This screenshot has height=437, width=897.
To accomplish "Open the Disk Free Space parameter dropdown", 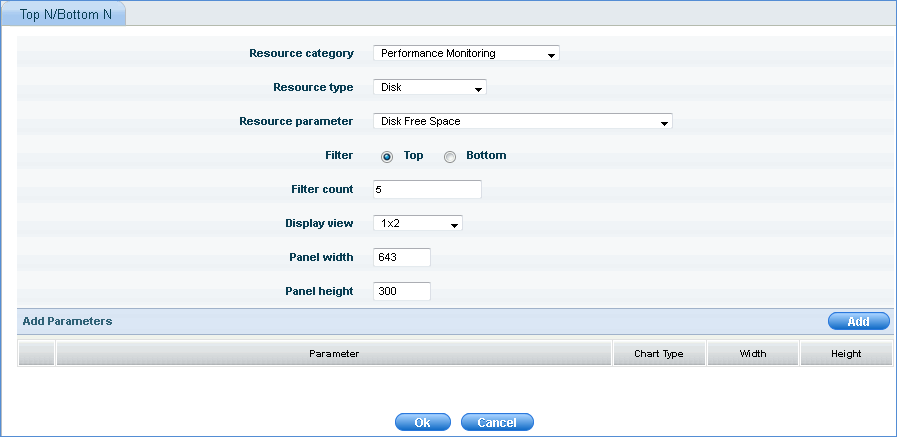I will tap(521, 122).
